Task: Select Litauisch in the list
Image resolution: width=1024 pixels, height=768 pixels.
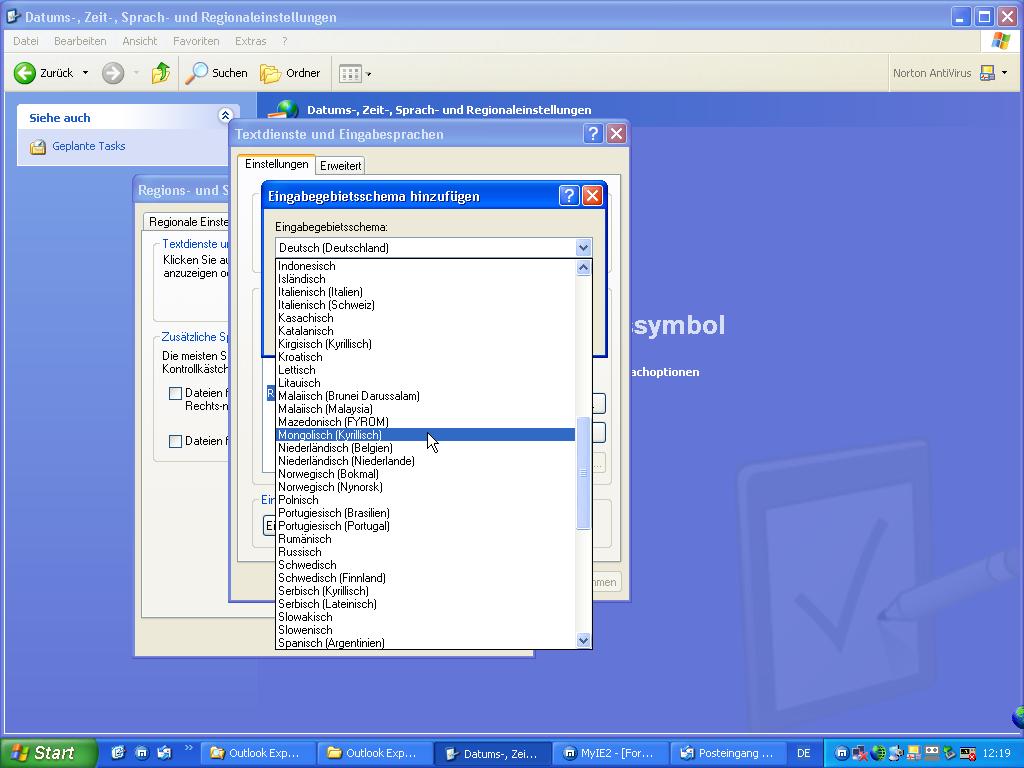Action: pos(425,383)
